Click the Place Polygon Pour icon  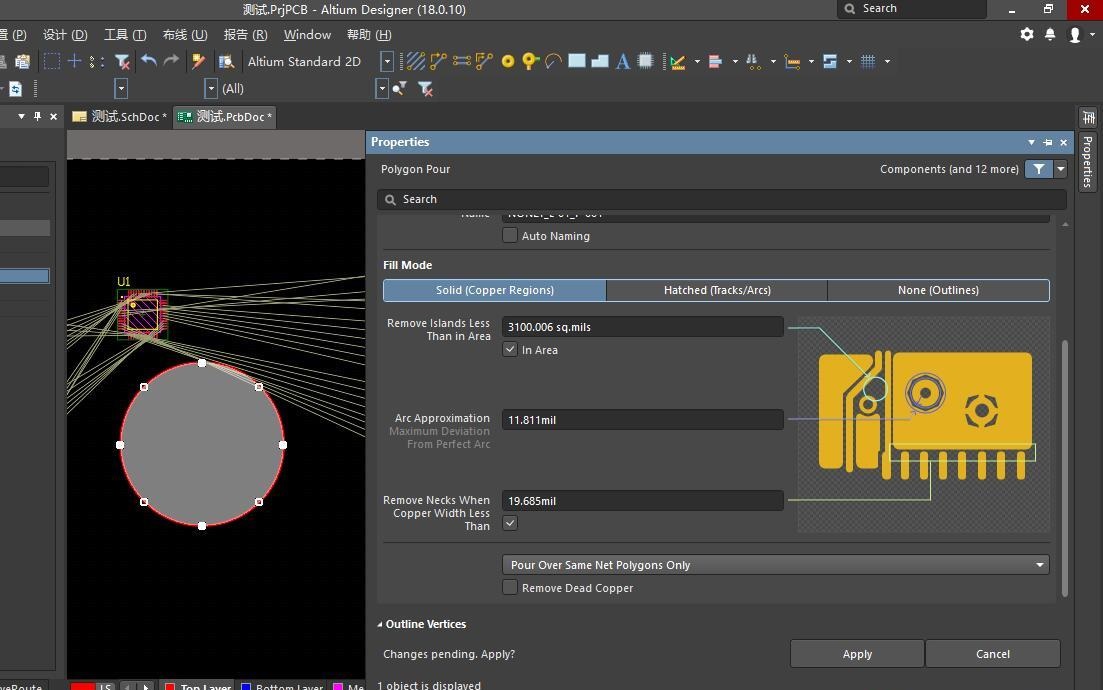point(600,61)
